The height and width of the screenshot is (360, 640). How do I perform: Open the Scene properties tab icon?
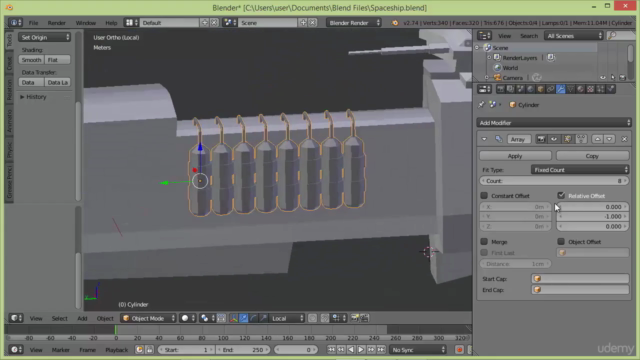pos(520,89)
